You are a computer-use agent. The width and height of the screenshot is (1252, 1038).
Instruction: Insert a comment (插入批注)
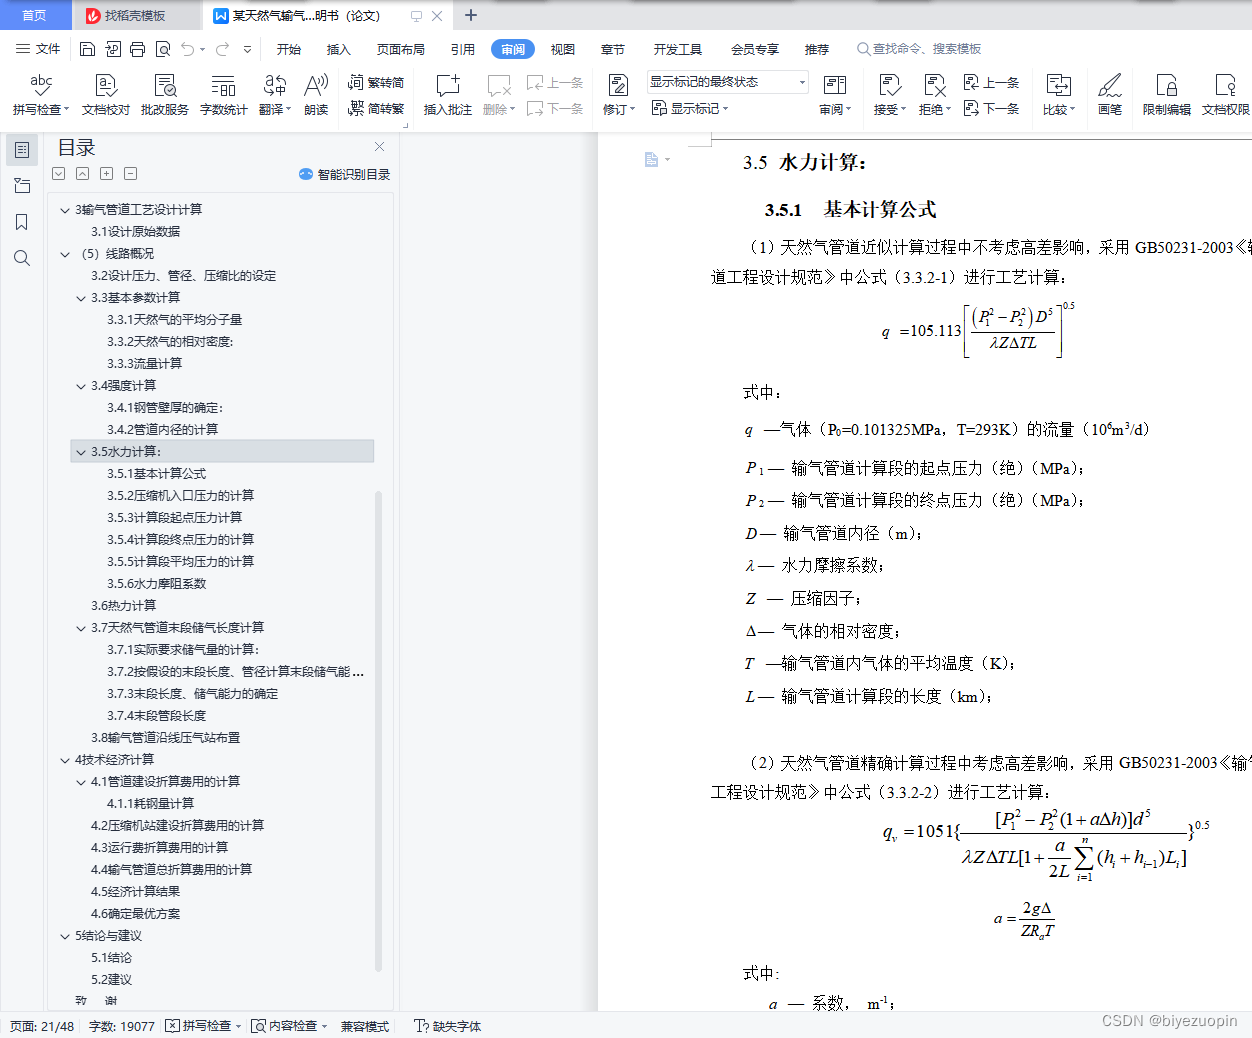(447, 95)
